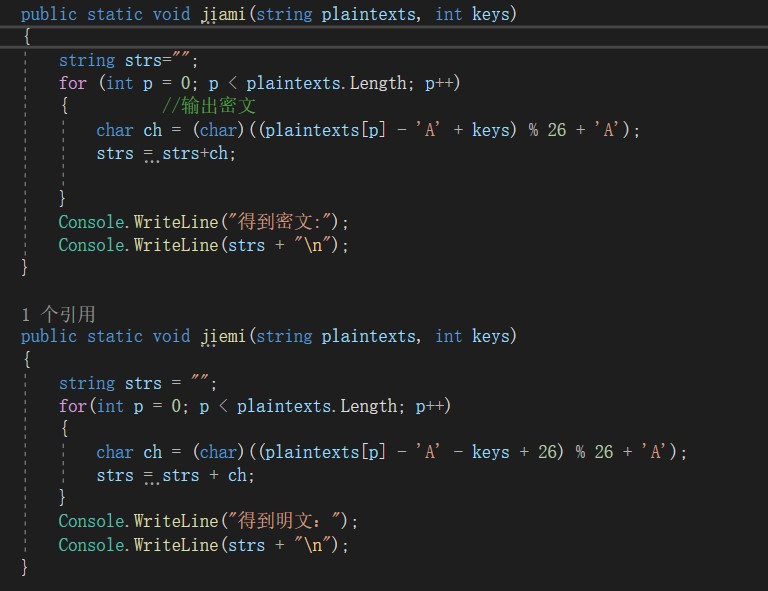Click "- keys" in jiemi char ch line
This screenshot has width=768, height=591.
(x=482, y=452)
